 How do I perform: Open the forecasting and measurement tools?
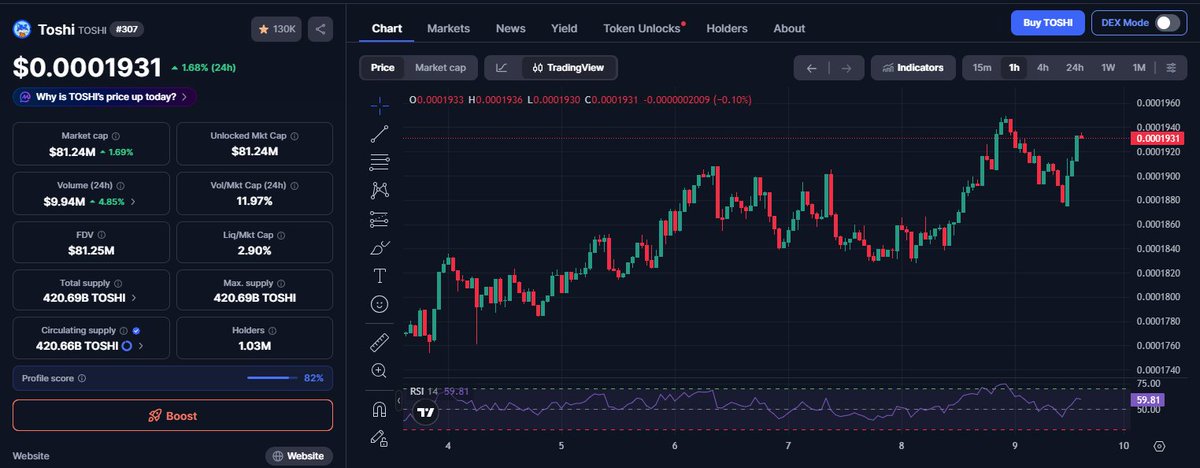(x=380, y=218)
